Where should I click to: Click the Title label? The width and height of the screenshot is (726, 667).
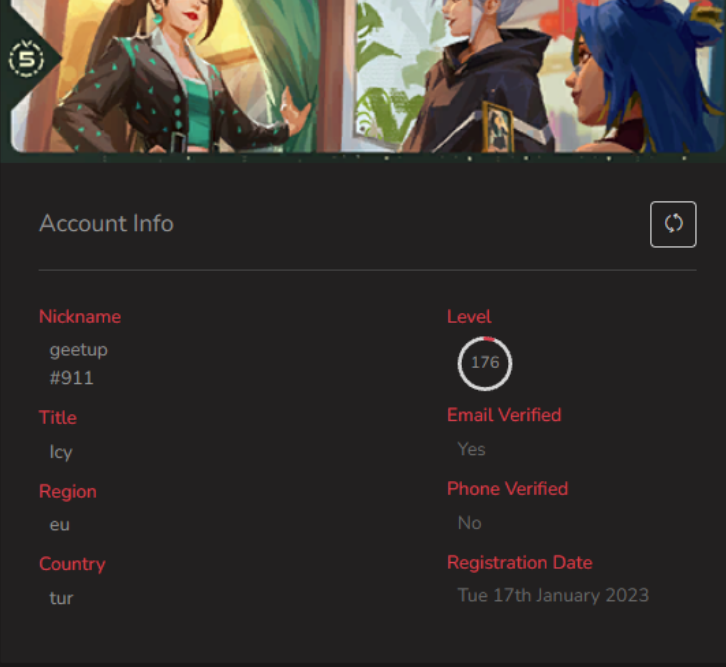[x=58, y=418]
